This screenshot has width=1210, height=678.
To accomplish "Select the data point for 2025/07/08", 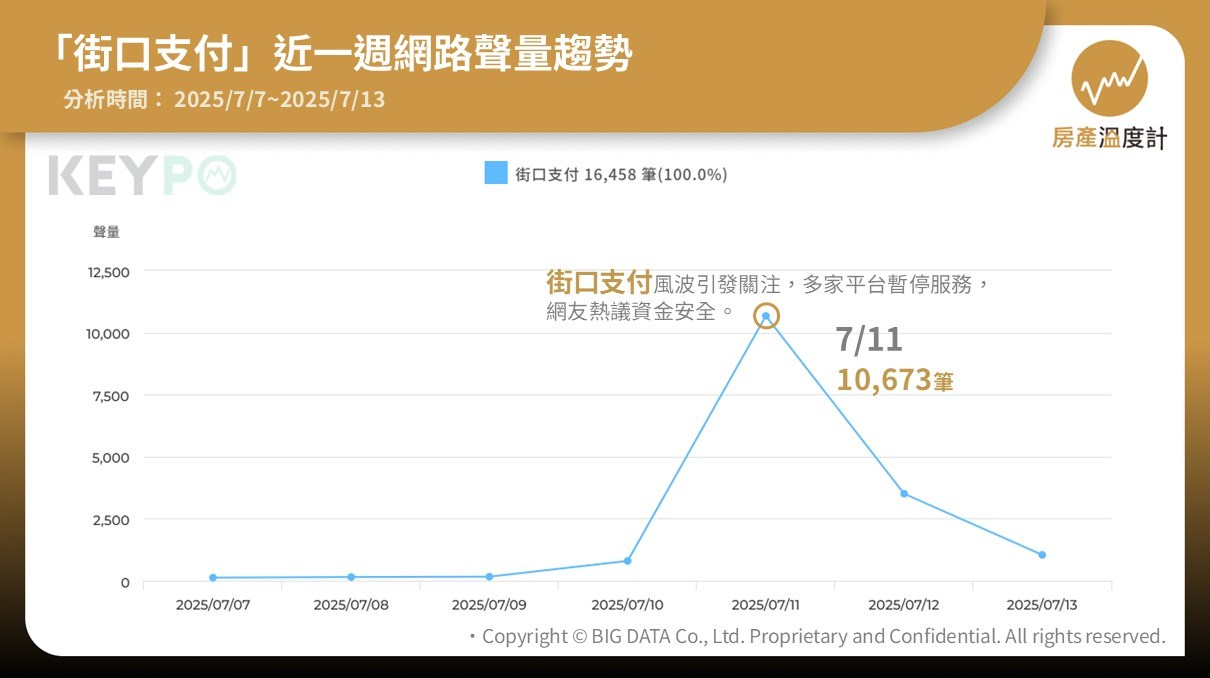I will pos(351,577).
